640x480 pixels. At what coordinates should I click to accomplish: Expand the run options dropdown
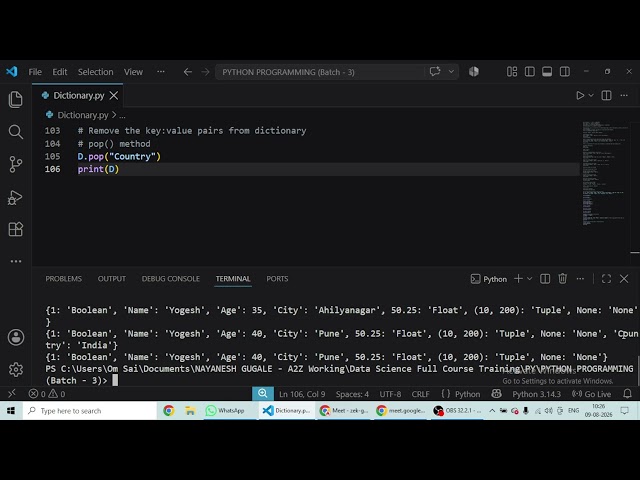pos(591,96)
